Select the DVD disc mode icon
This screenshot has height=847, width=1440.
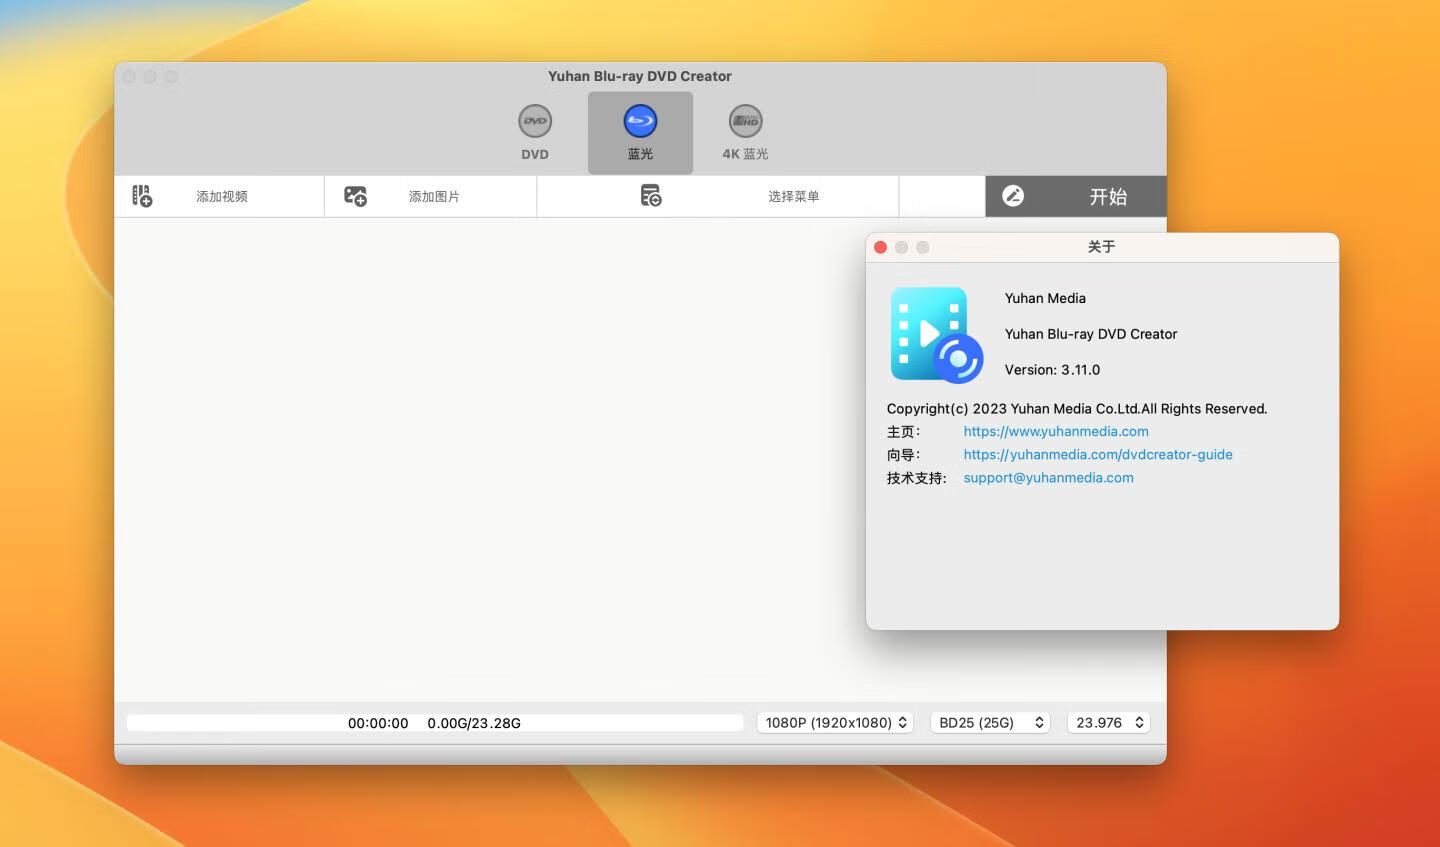click(x=535, y=122)
